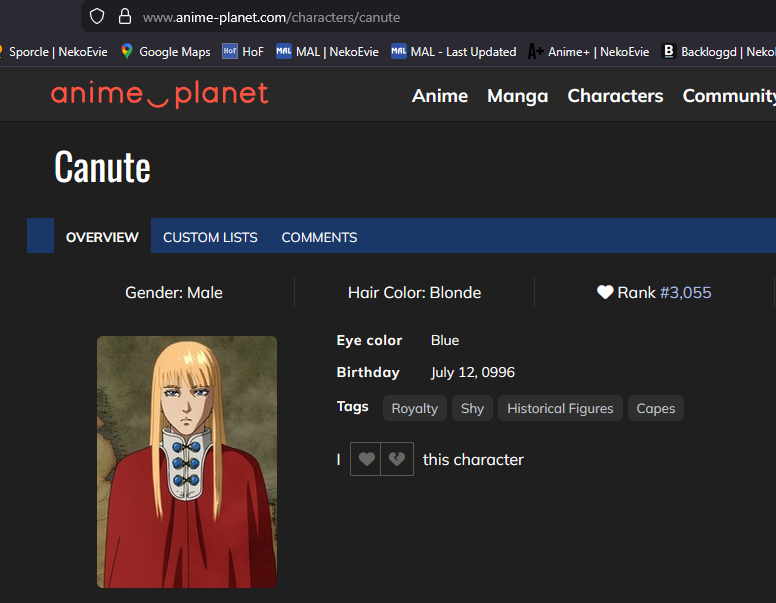Open the MAL | NekoEvie bookmark
Screen dimensions: 776x603
pos(327,51)
